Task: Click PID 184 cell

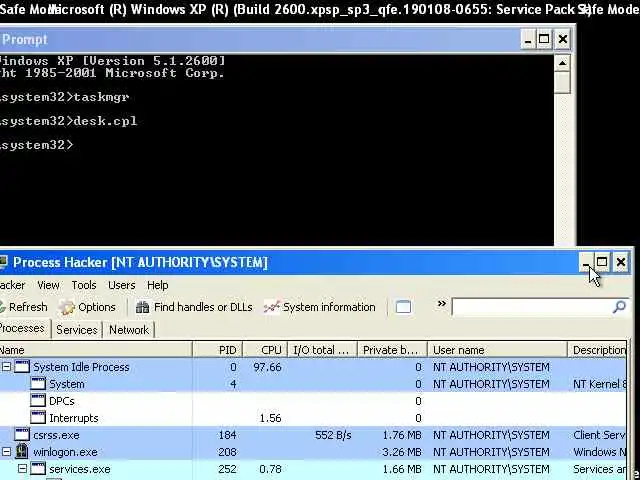Action: [227, 435]
